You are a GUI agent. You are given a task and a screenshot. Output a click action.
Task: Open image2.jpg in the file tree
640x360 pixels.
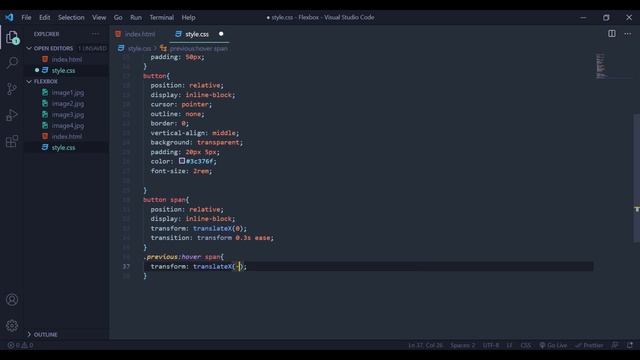click(x=68, y=104)
